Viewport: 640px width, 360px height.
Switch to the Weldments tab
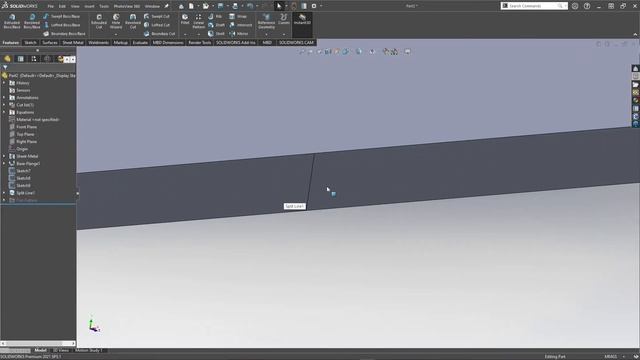pos(98,42)
